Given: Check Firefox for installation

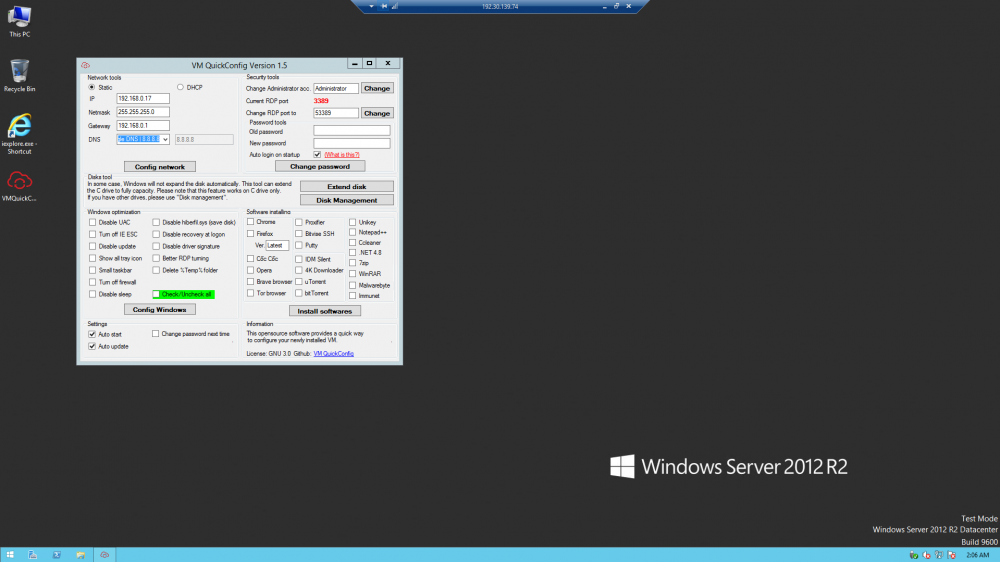Looking at the screenshot, I should coord(251,233).
